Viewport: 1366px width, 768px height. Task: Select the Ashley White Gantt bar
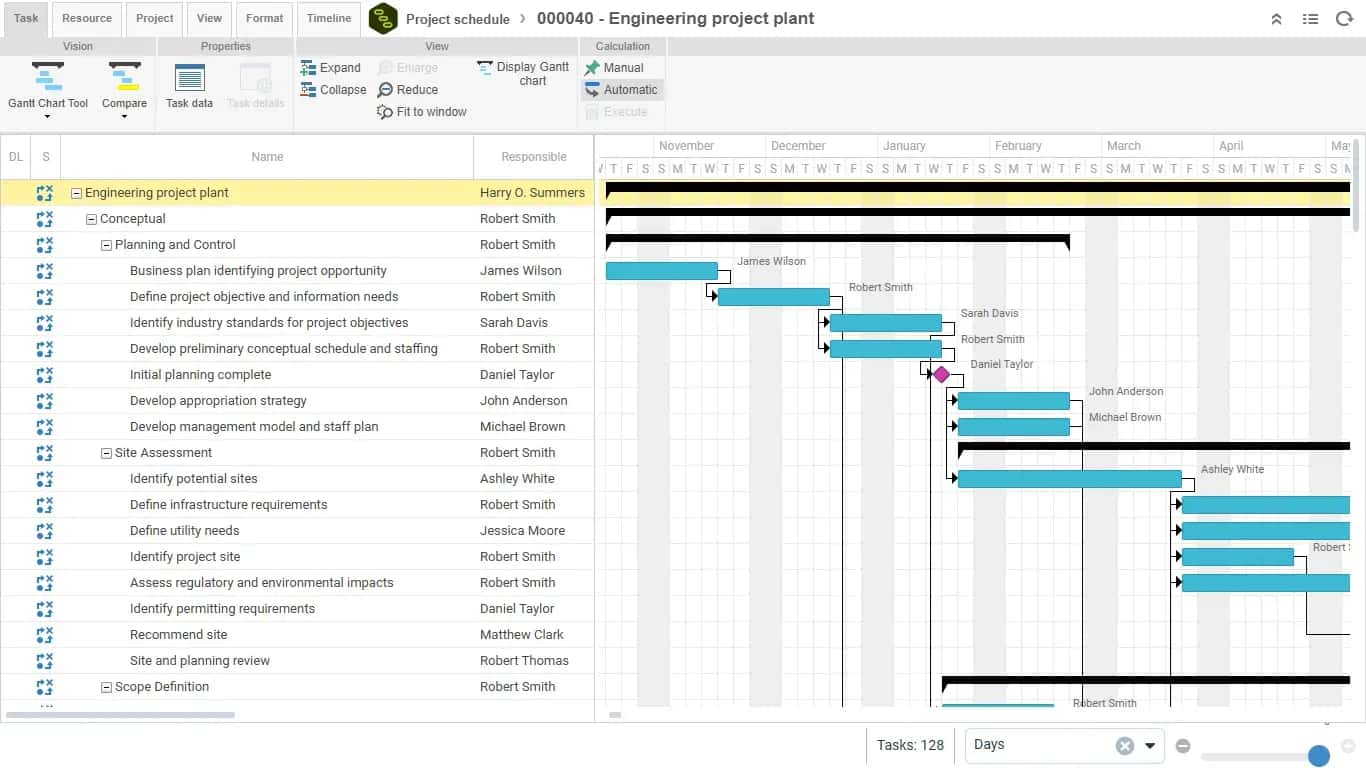[1070, 479]
